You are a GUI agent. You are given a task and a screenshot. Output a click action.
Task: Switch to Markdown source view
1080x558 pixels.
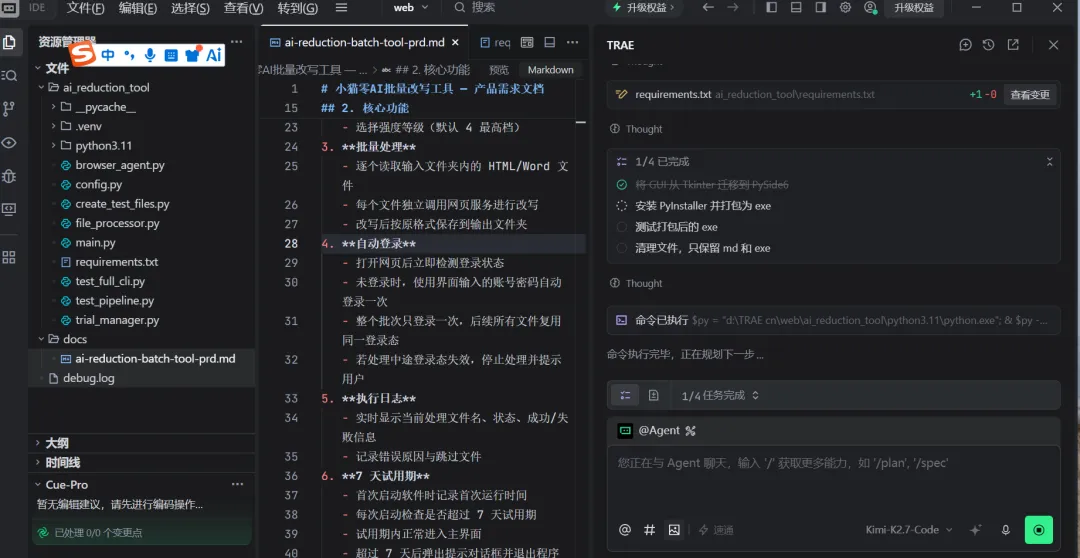(x=550, y=70)
